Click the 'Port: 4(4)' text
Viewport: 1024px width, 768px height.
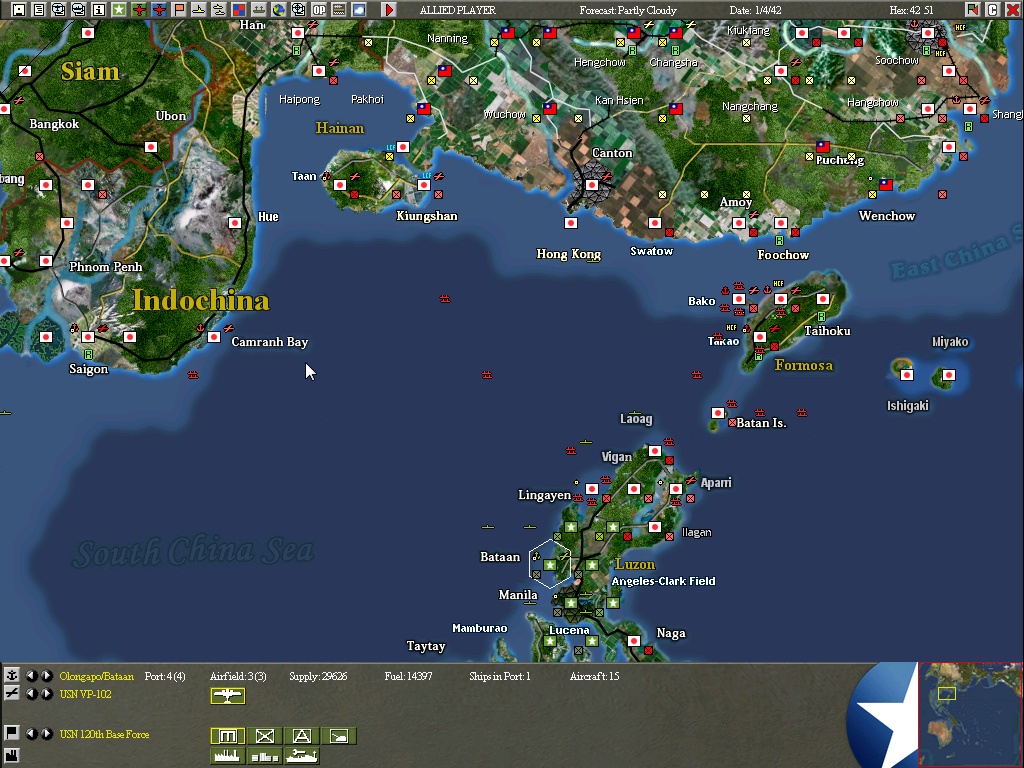(x=165, y=677)
